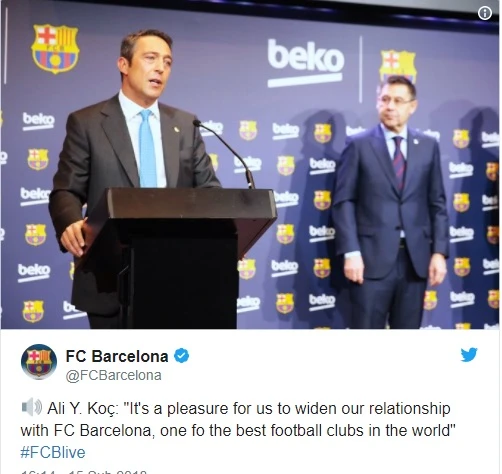Click the blue verified badge
This screenshot has width=502, height=474.
(x=182, y=356)
